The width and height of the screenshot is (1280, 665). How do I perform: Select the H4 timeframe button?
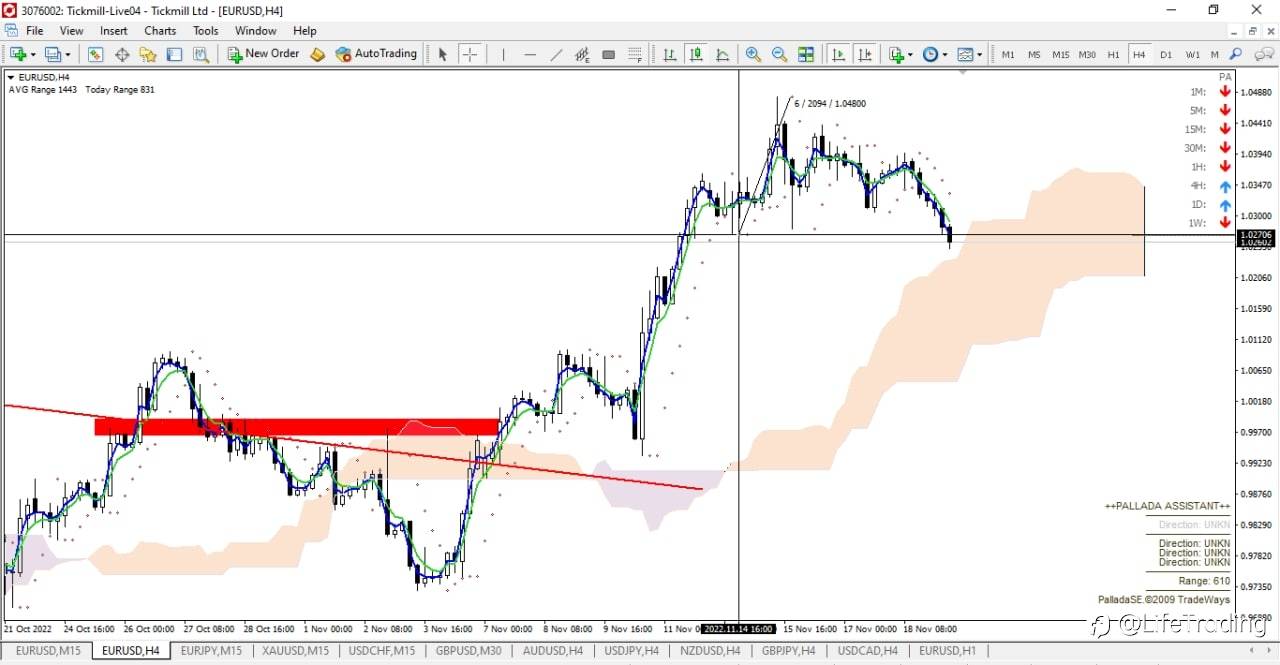click(x=1139, y=55)
